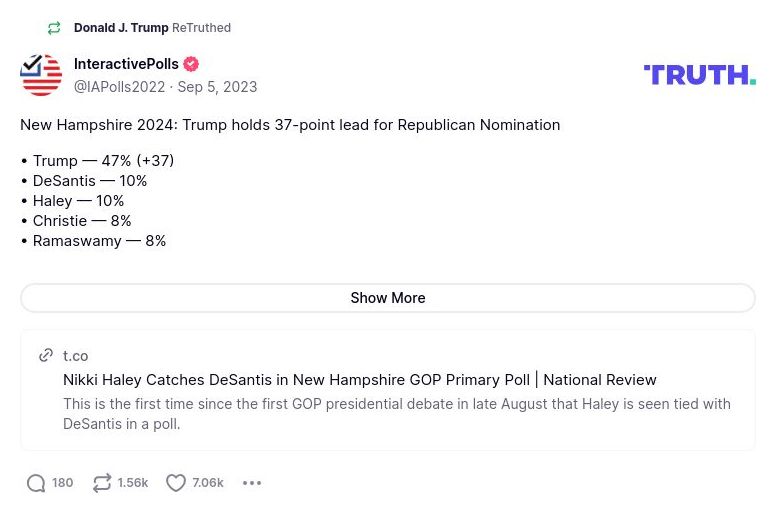The image size is (777, 513).
Task: Open the three-dot more options menu
Action: click(252, 483)
